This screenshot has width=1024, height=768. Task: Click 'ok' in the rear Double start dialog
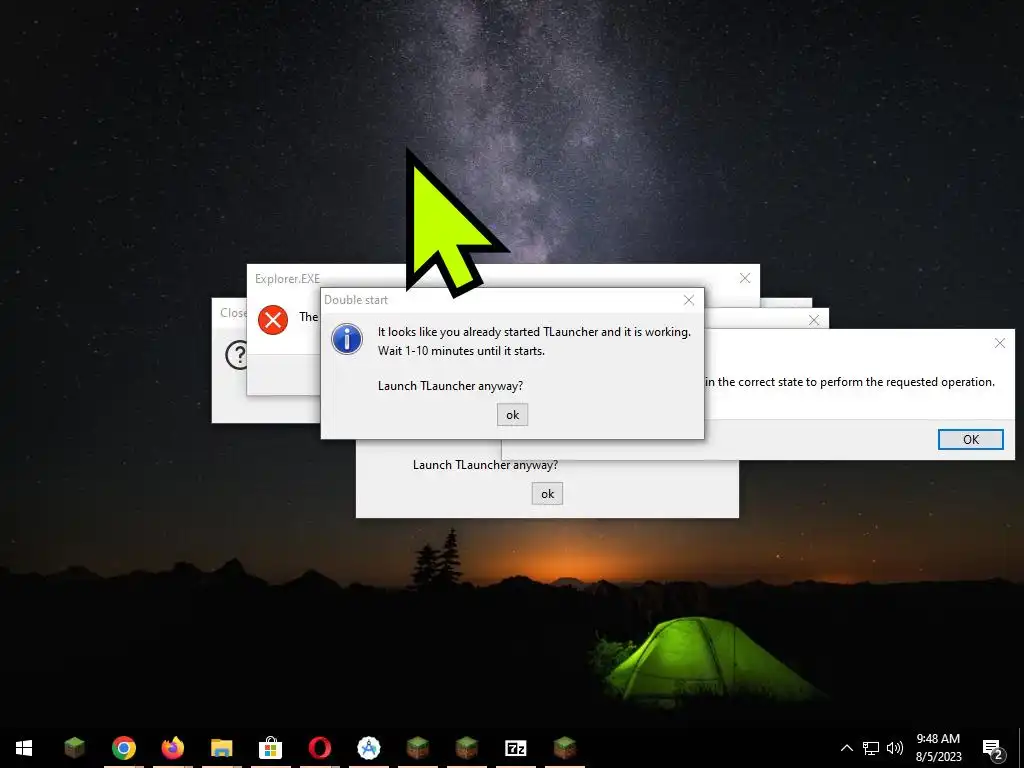click(547, 494)
